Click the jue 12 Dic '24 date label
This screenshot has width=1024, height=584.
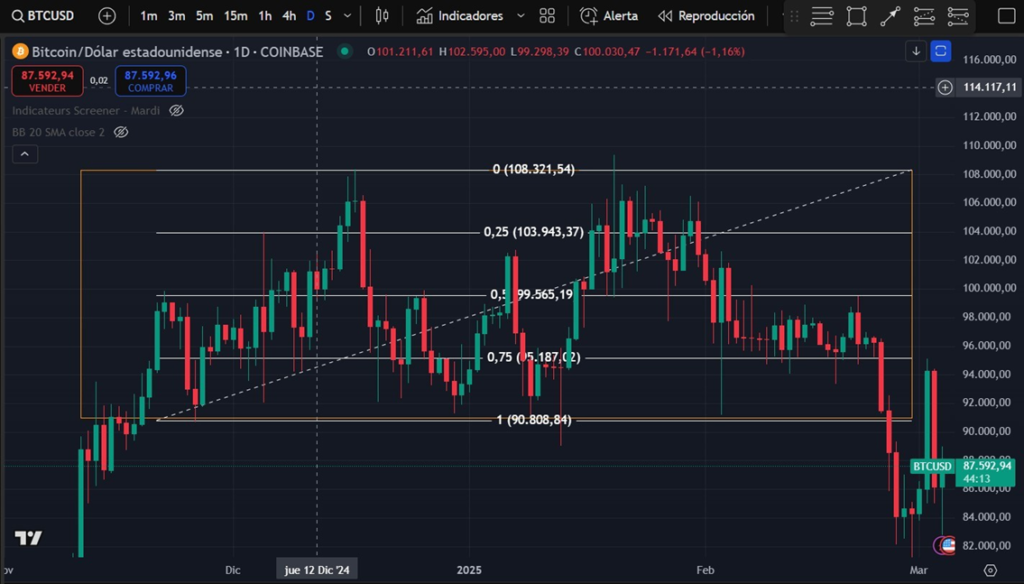pyautogui.click(x=317, y=570)
